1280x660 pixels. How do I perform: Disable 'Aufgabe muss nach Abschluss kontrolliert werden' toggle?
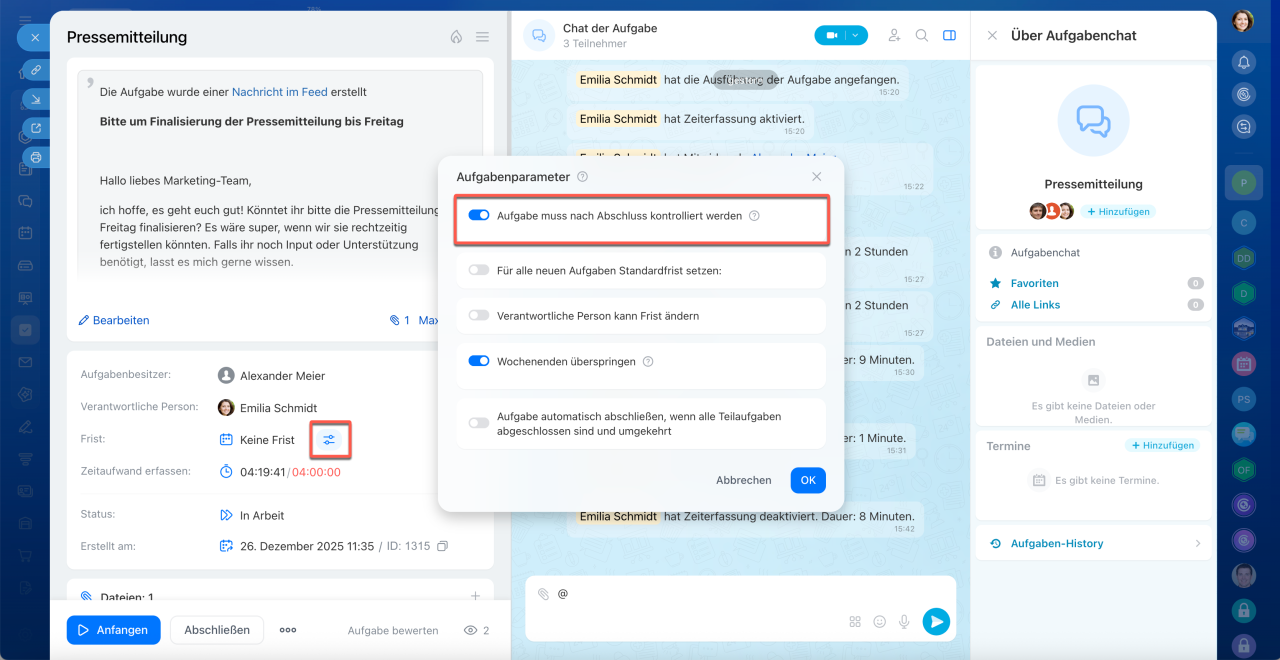point(479,215)
